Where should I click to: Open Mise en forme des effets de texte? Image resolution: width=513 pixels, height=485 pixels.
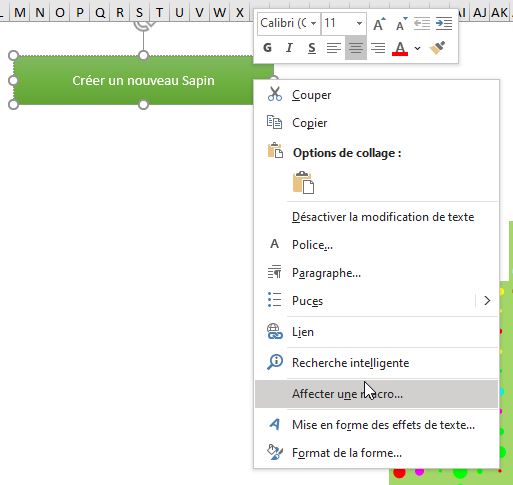point(377,425)
